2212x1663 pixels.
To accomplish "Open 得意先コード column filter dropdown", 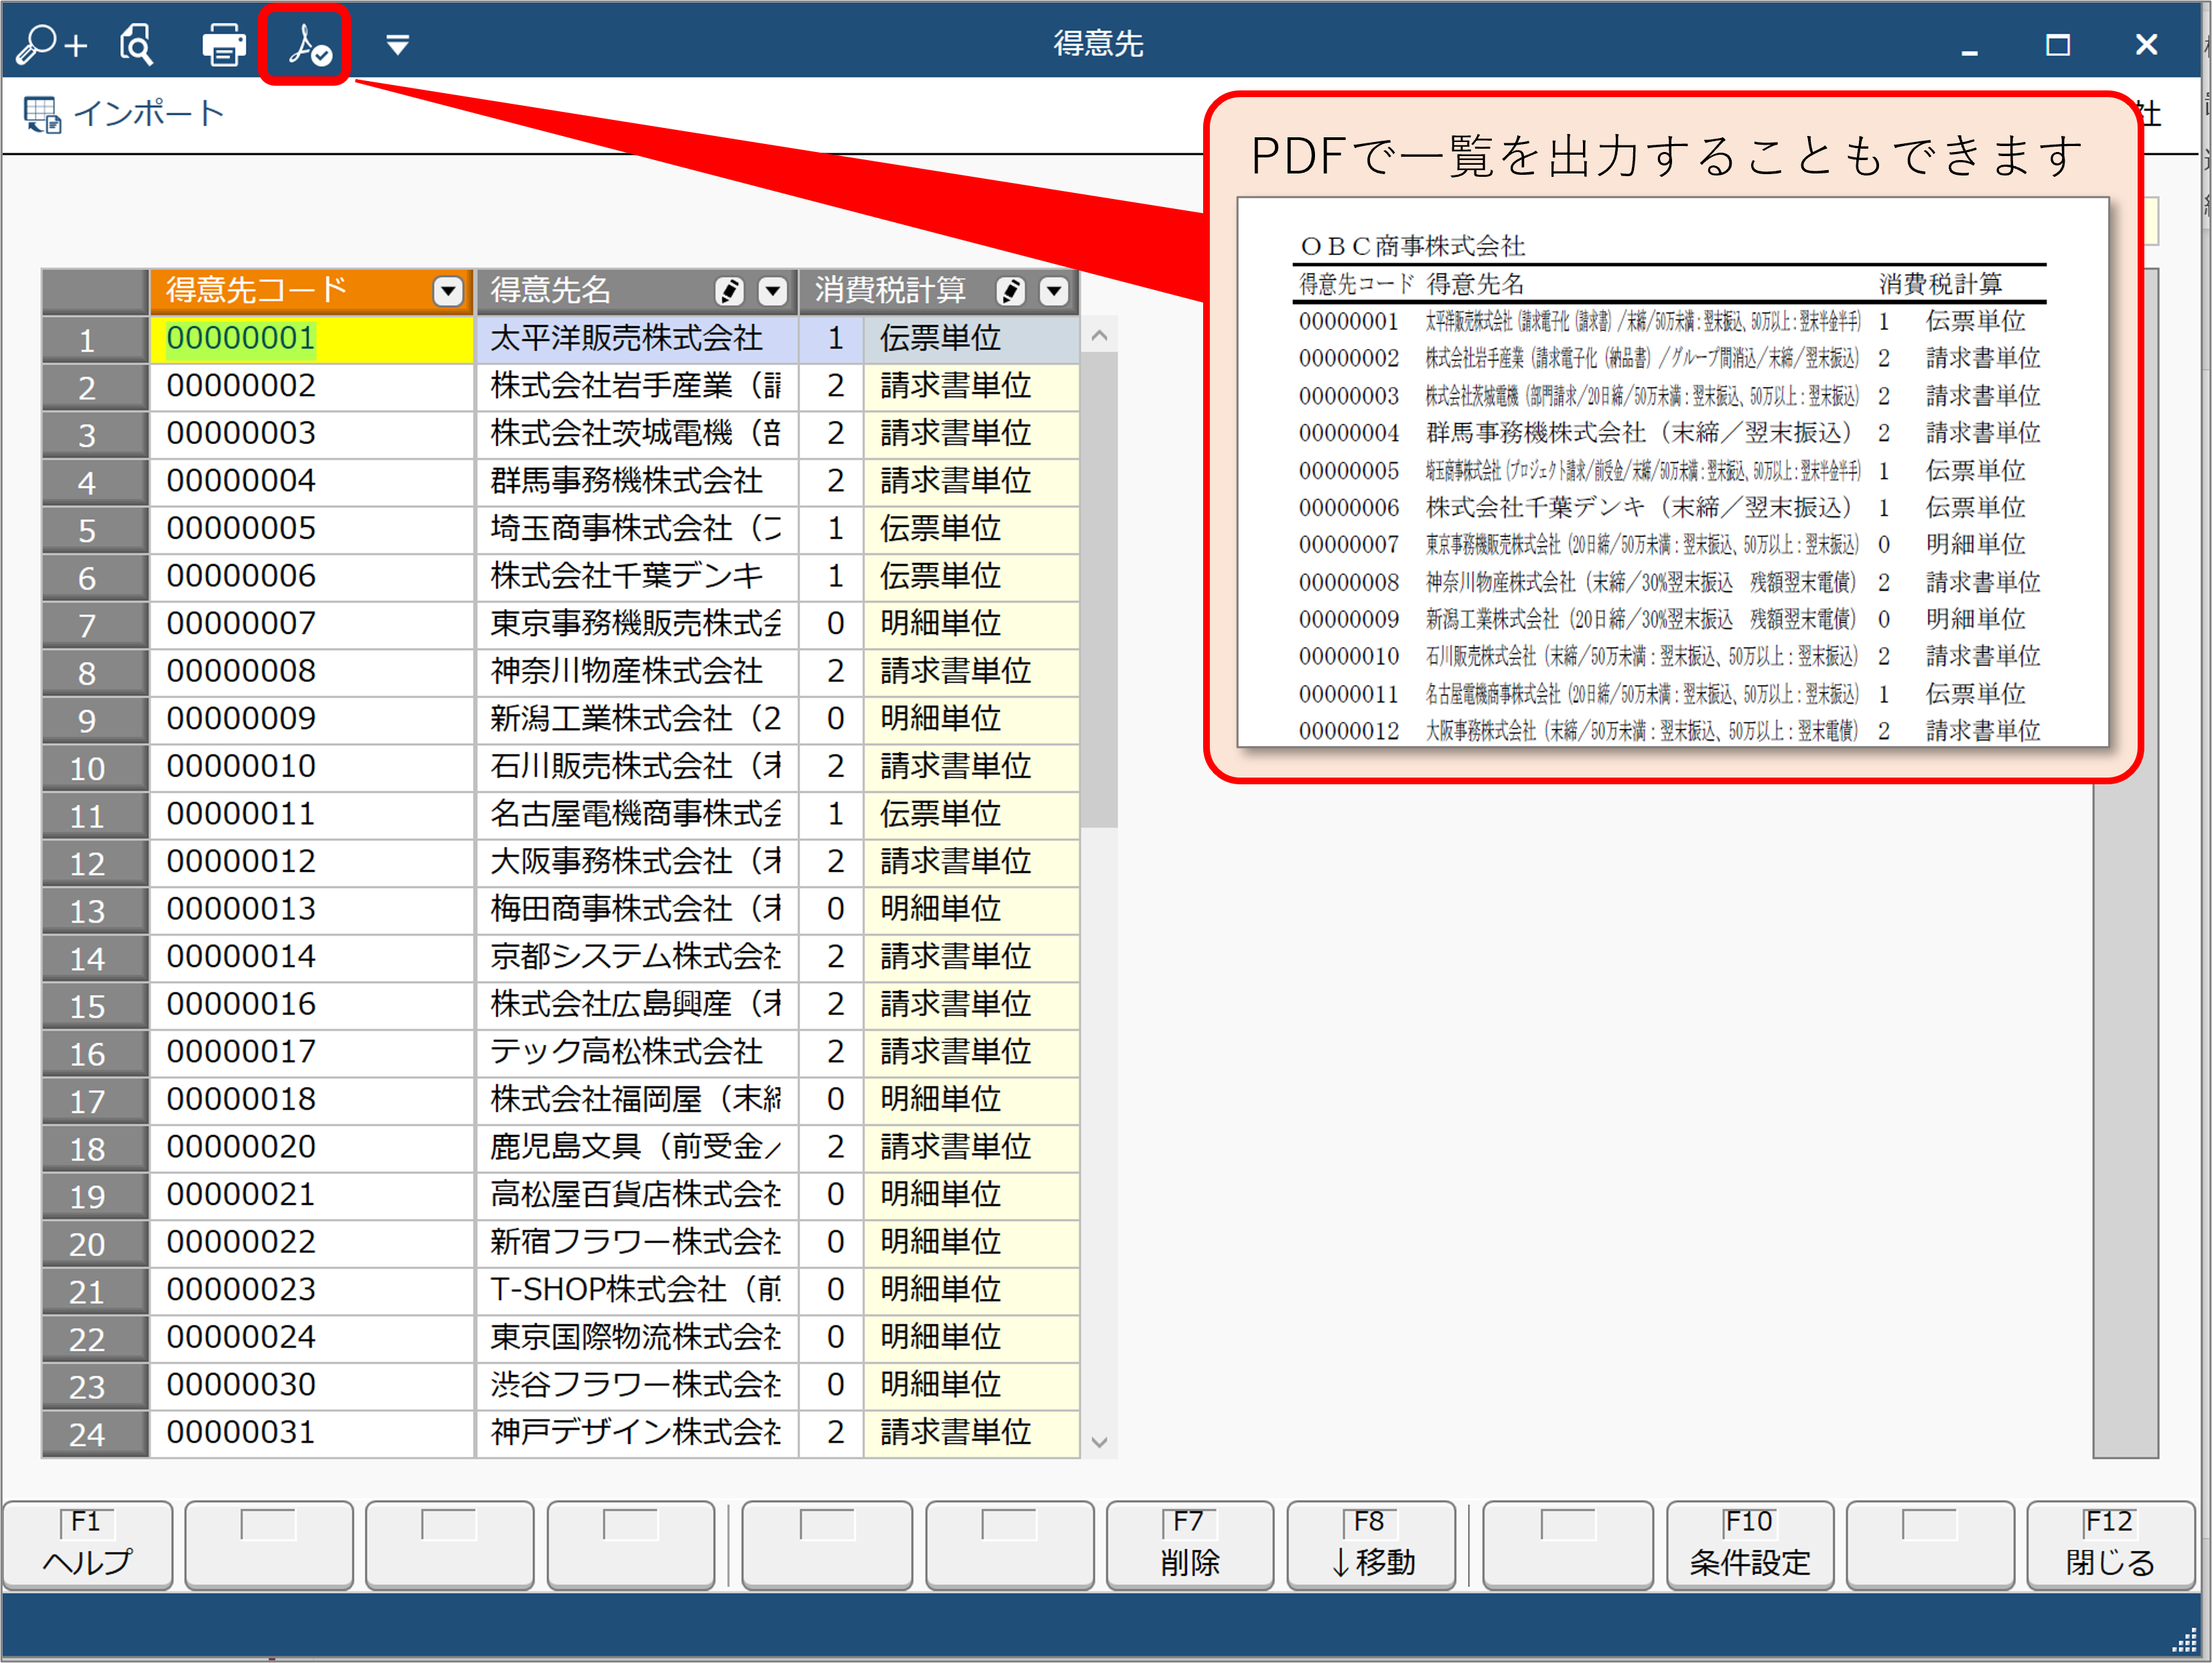I will click(x=448, y=291).
